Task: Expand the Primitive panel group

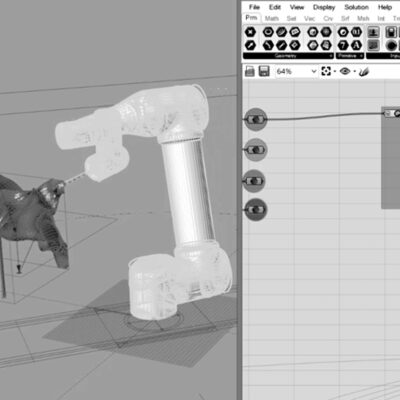Action: (350, 56)
